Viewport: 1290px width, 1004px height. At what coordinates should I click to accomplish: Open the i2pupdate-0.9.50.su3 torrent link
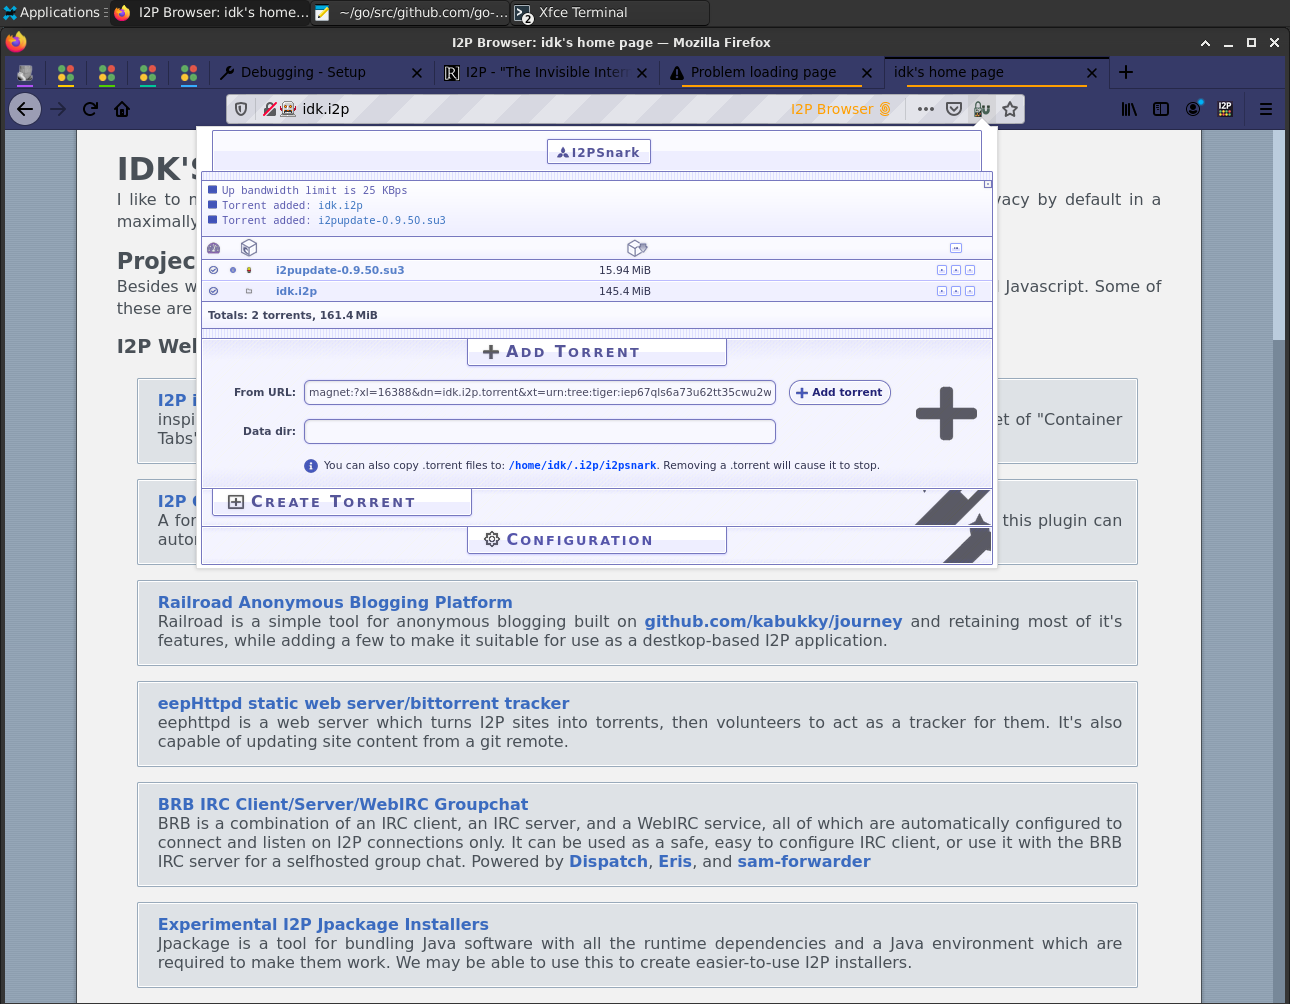point(340,270)
